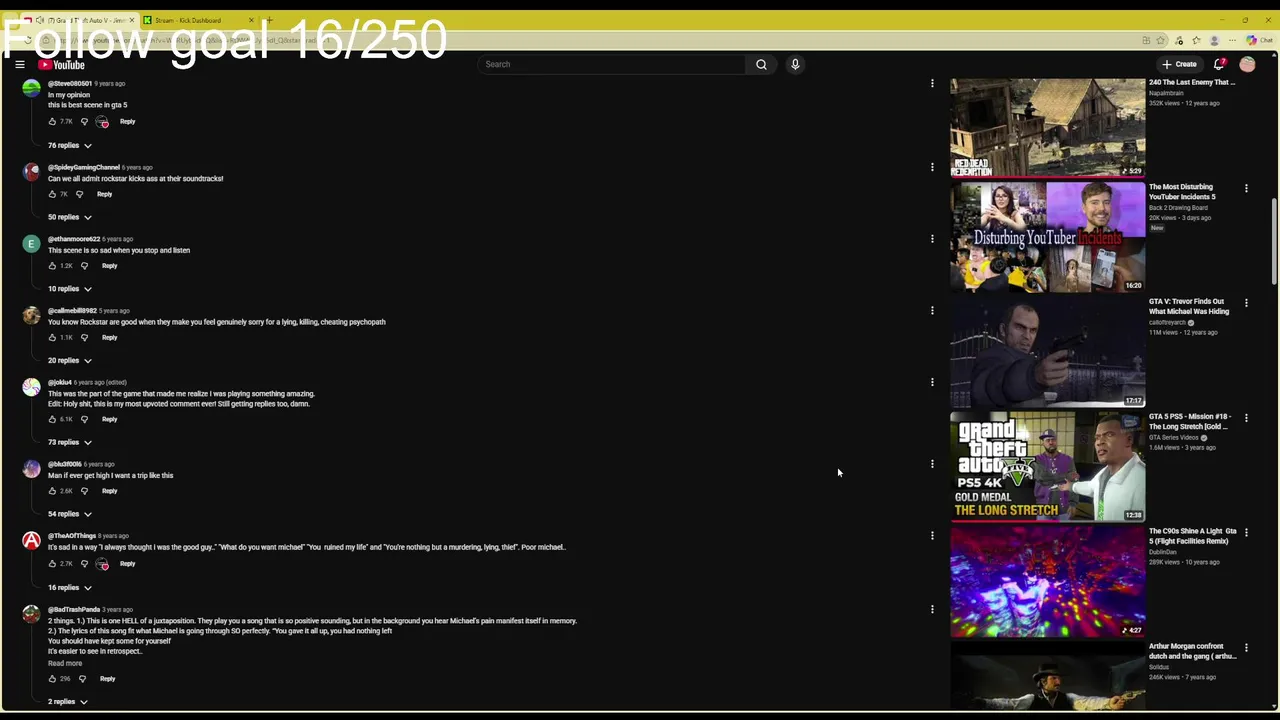This screenshot has width=1280, height=720.
Task: Like @TheAofThings comment with 2.7K likes
Action: coord(53,563)
